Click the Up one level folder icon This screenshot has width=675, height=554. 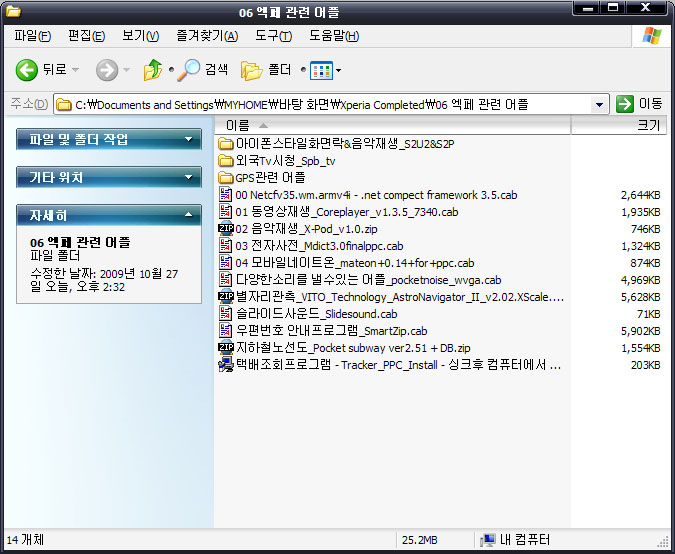(x=153, y=70)
